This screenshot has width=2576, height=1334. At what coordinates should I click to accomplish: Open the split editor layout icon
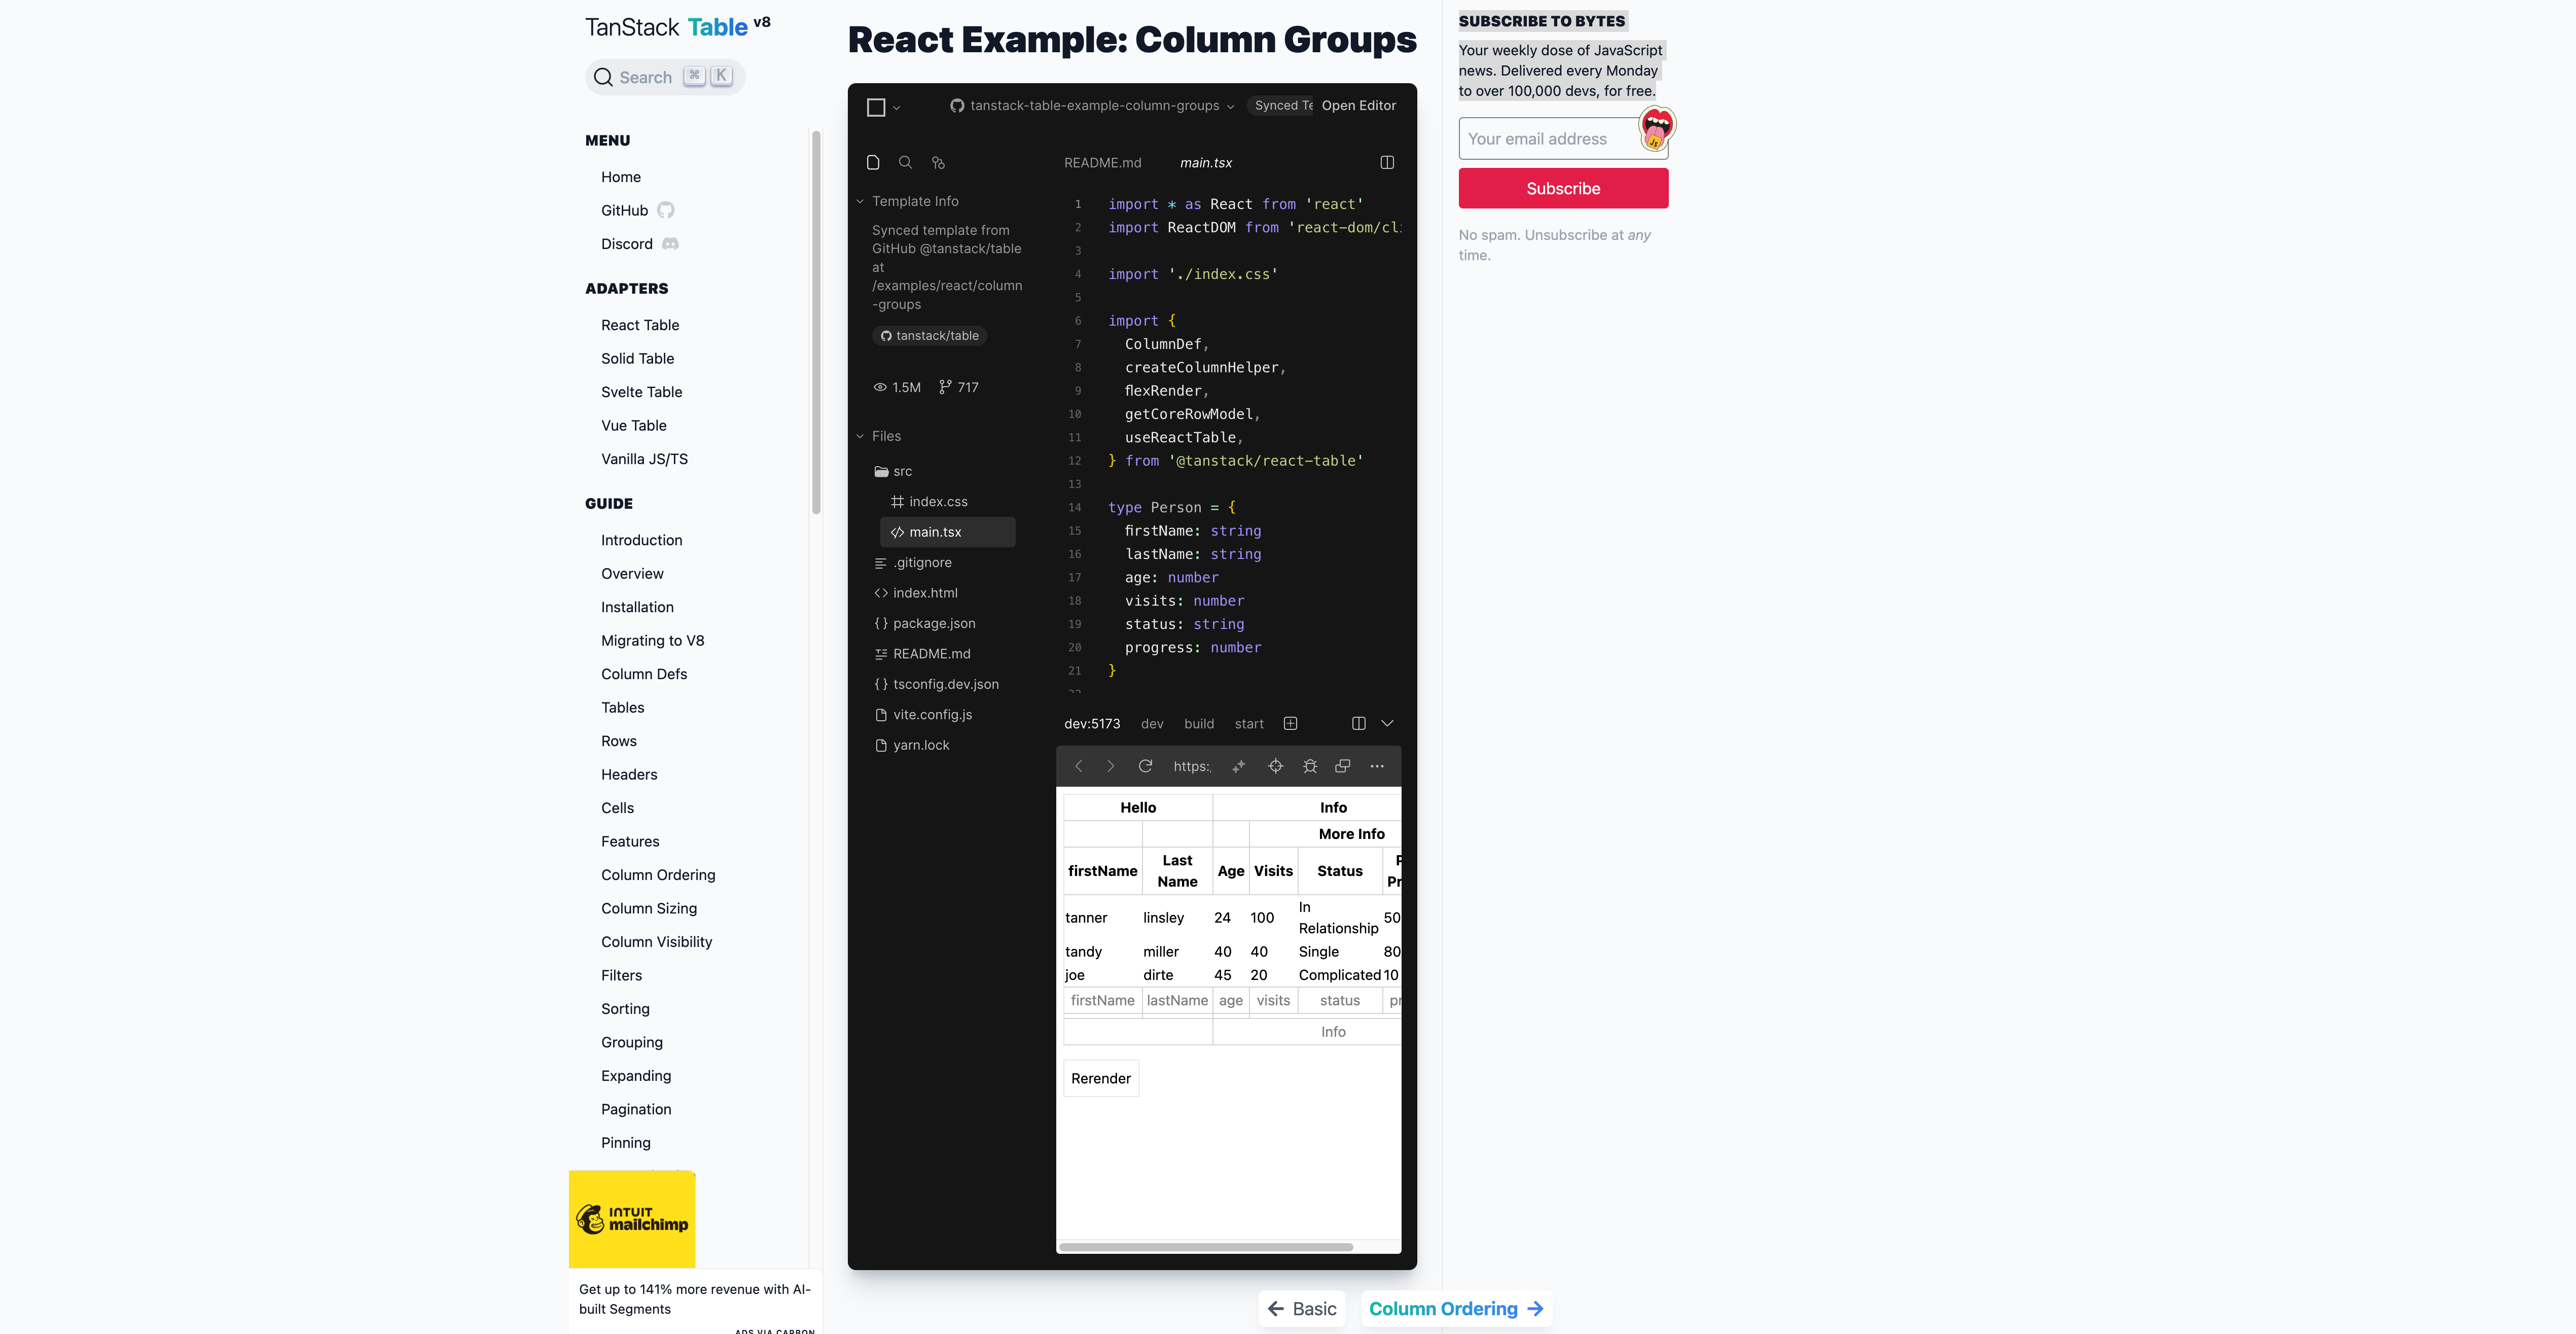pyautogui.click(x=1387, y=162)
